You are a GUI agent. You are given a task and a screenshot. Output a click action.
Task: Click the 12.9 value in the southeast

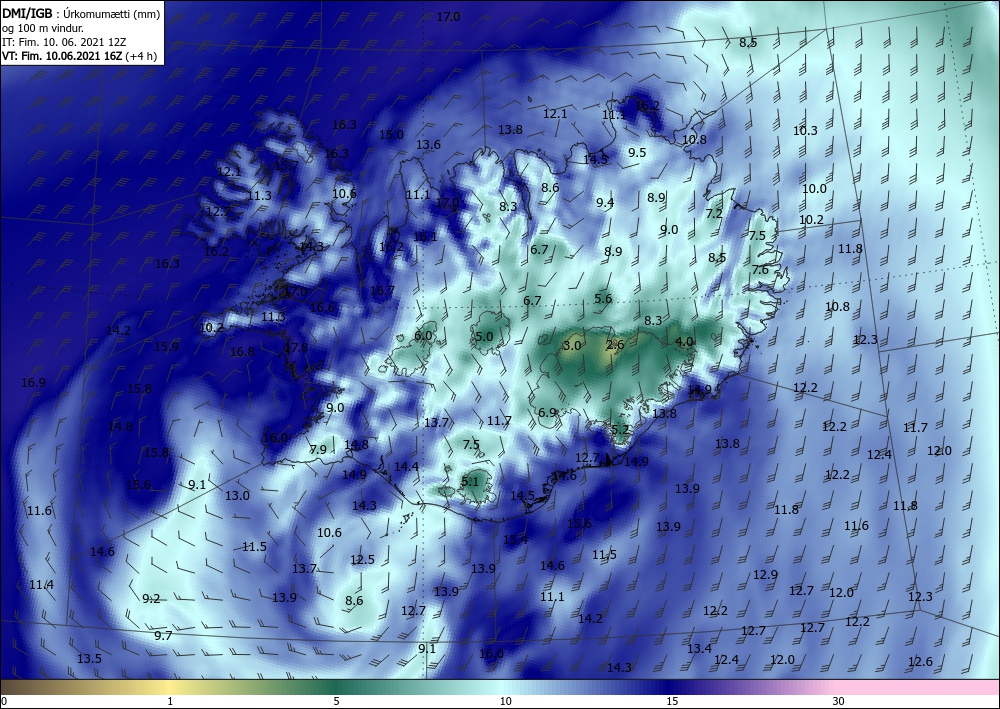[765, 574]
